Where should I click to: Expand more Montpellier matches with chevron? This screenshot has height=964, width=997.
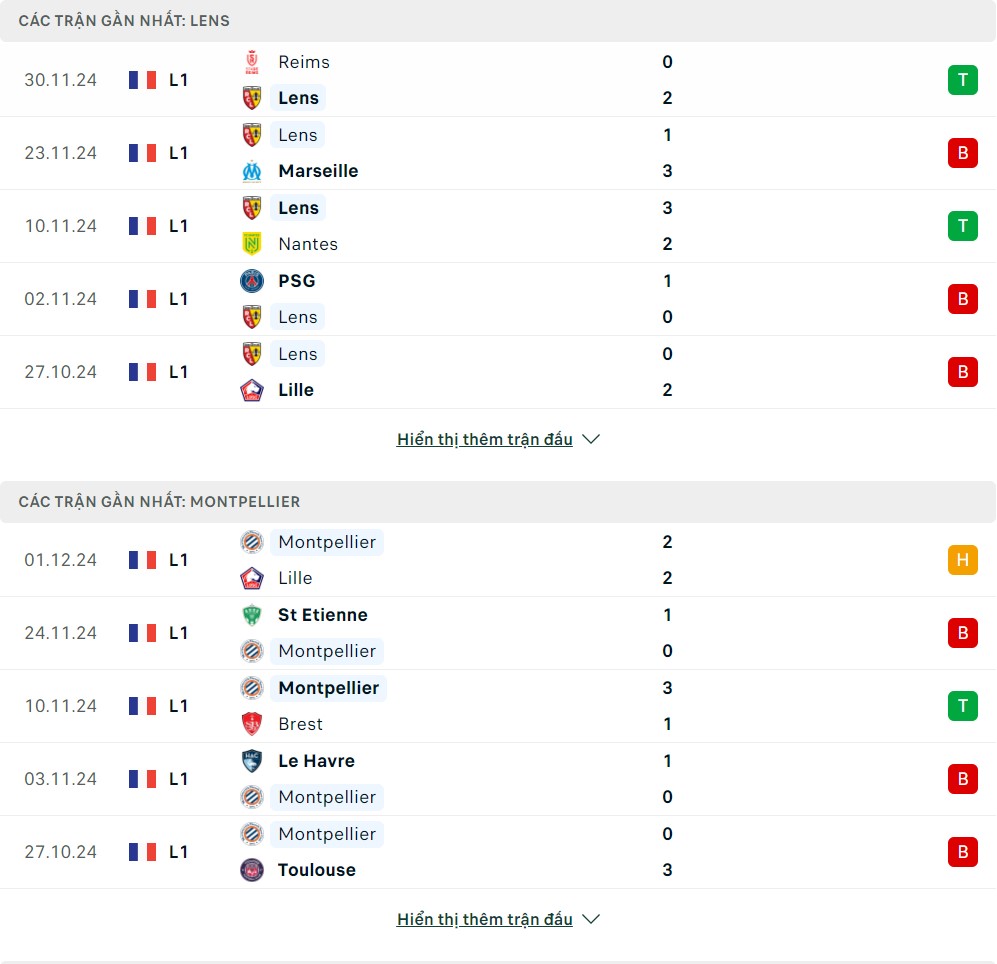pyautogui.click(x=591, y=919)
